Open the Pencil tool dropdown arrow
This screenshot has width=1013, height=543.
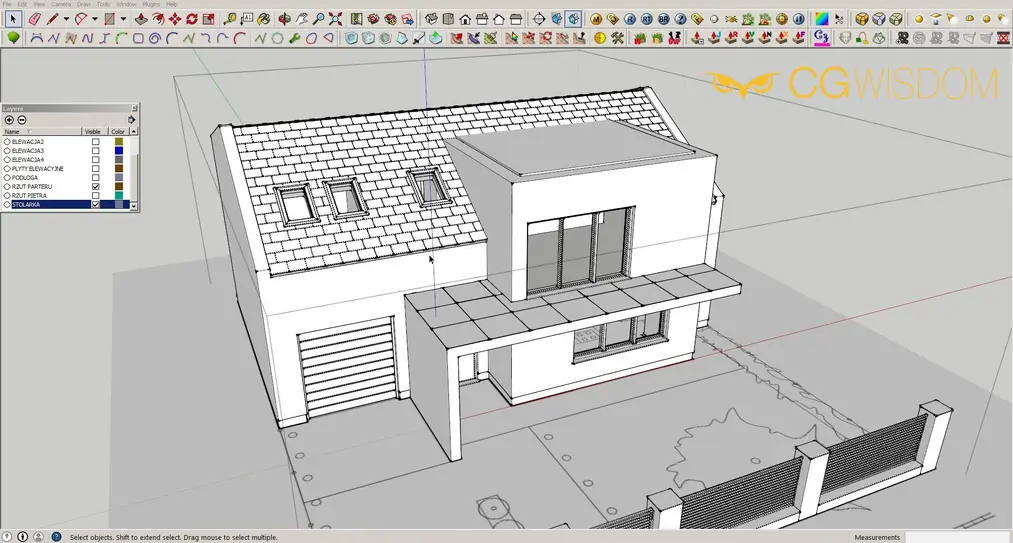tap(66, 19)
